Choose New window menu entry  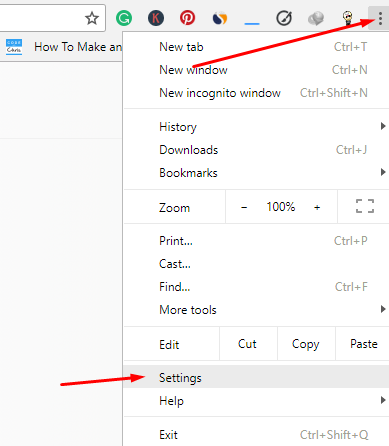(256, 70)
